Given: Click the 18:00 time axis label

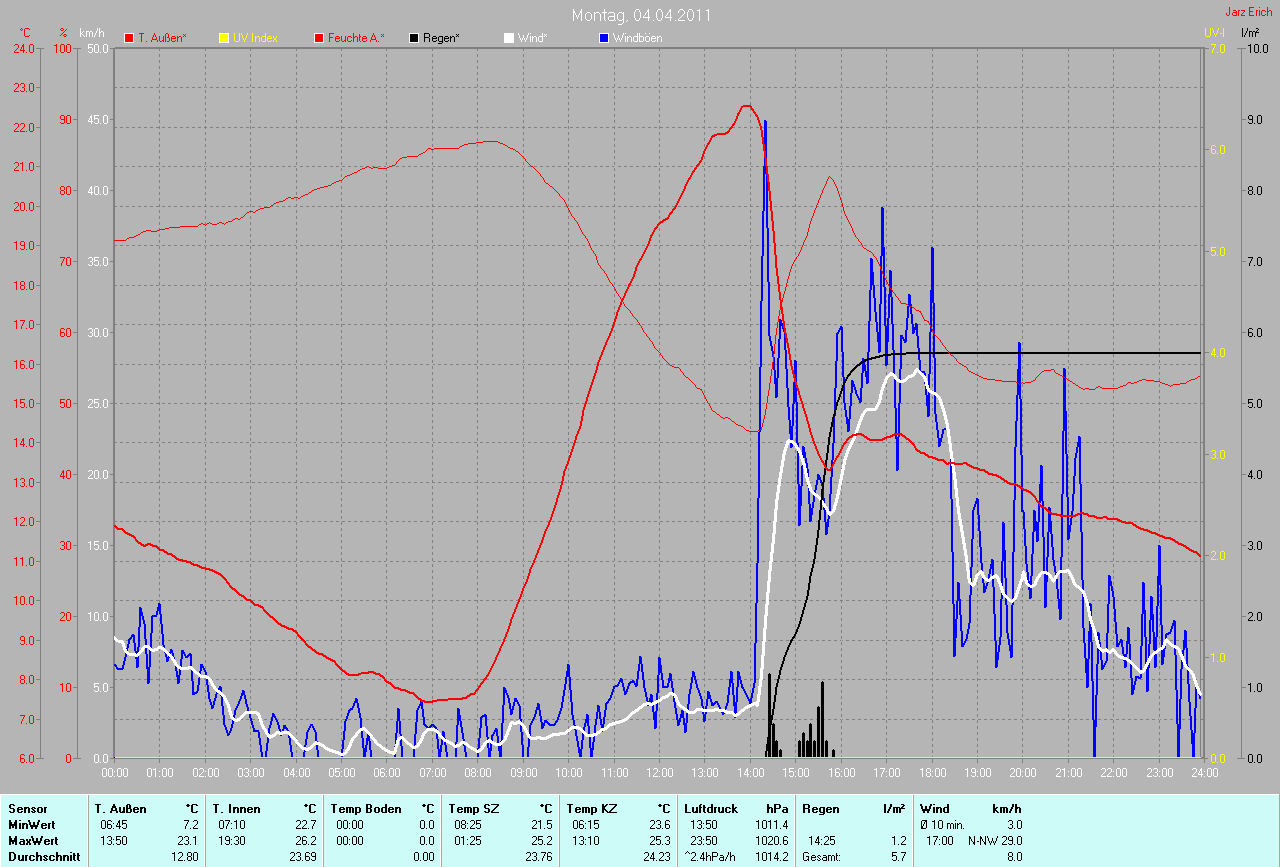Looking at the screenshot, I should pyautogui.click(x=932, y=773).
